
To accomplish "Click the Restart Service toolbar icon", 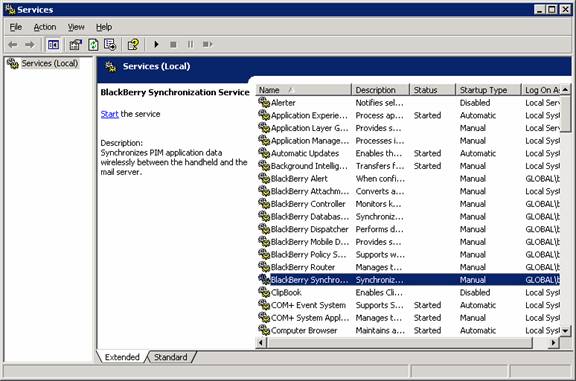I will click(x=207, y=44).
